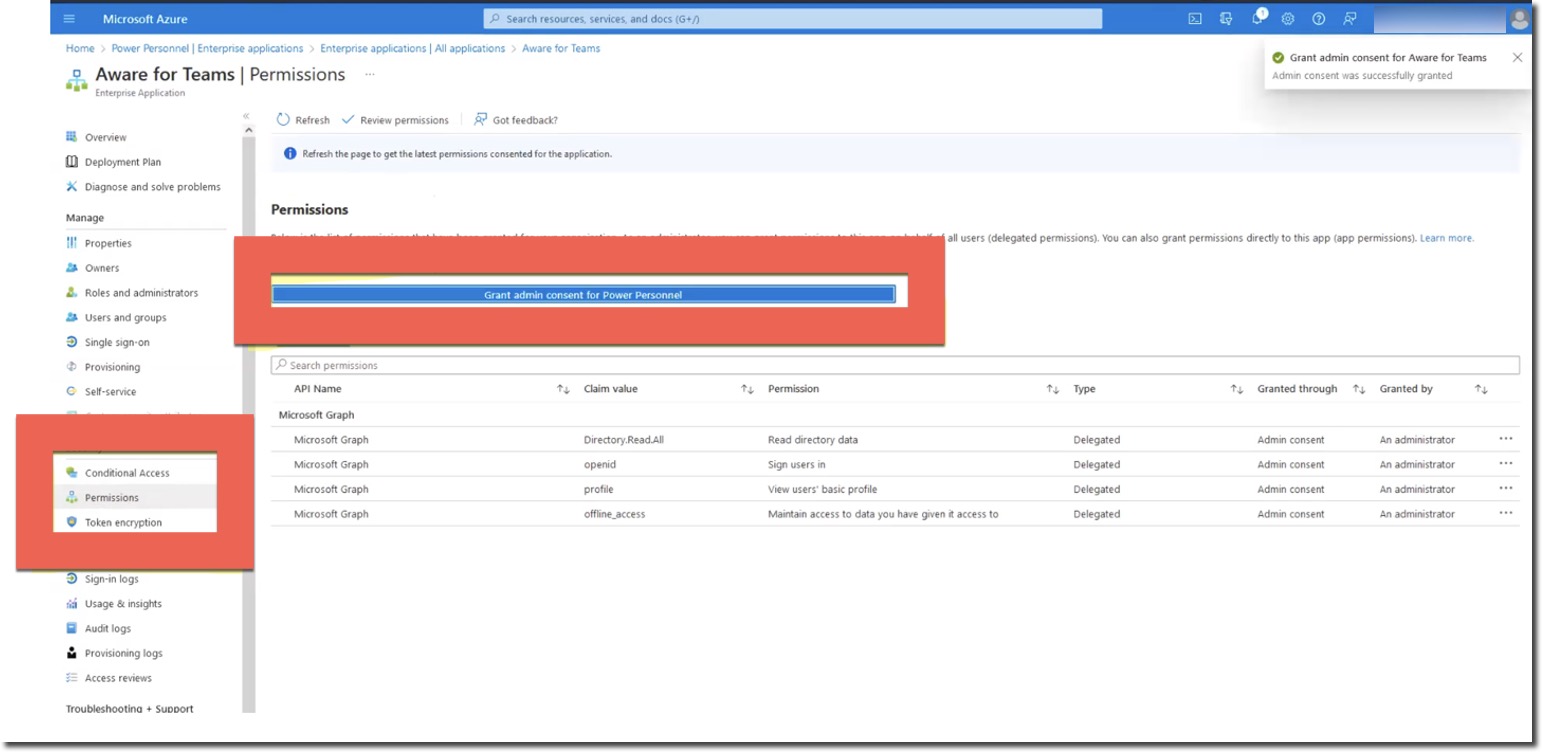Image resolution: width=1542 pixels, height=752 pixels.
Task: Open more options for Directory.Read.All row
Action: [1506, 439]
